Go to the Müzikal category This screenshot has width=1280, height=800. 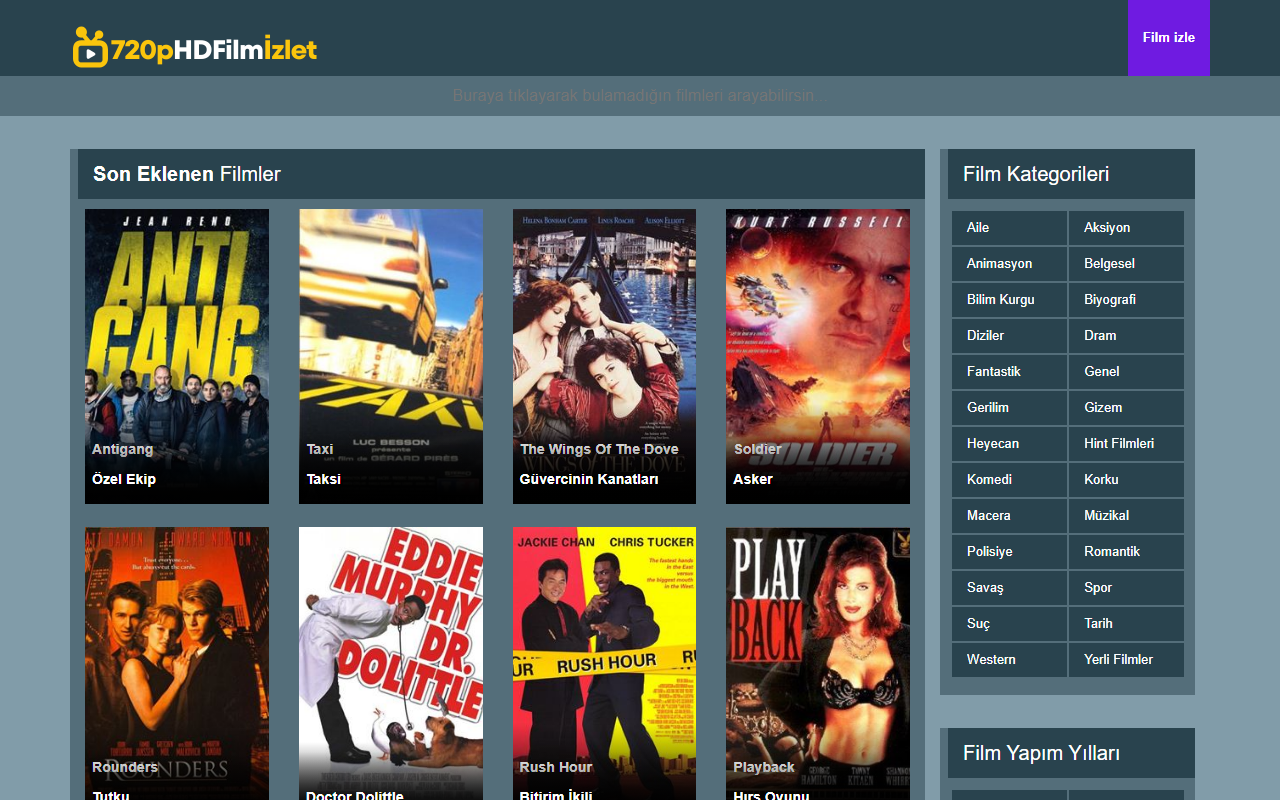pos(1126,516)
